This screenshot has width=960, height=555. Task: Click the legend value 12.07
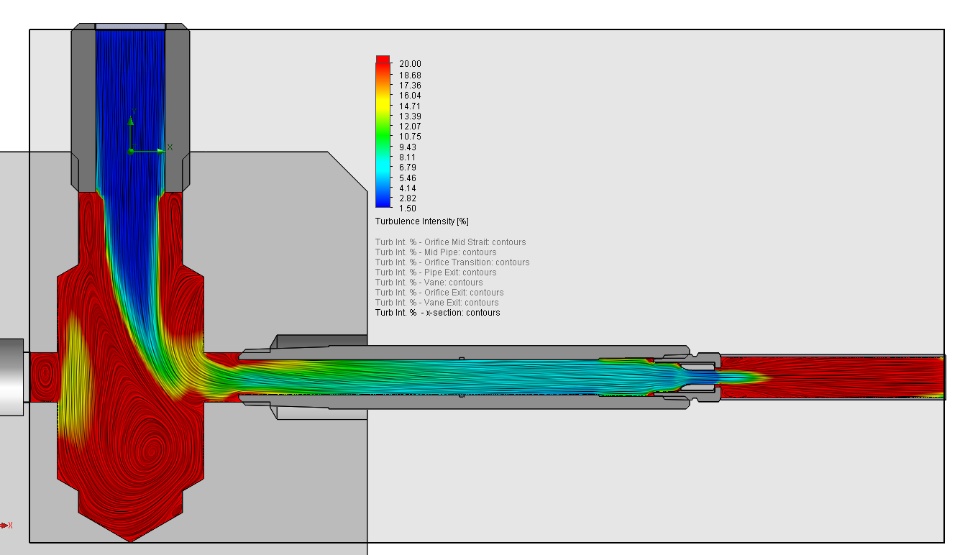click(x=410, y=126)
